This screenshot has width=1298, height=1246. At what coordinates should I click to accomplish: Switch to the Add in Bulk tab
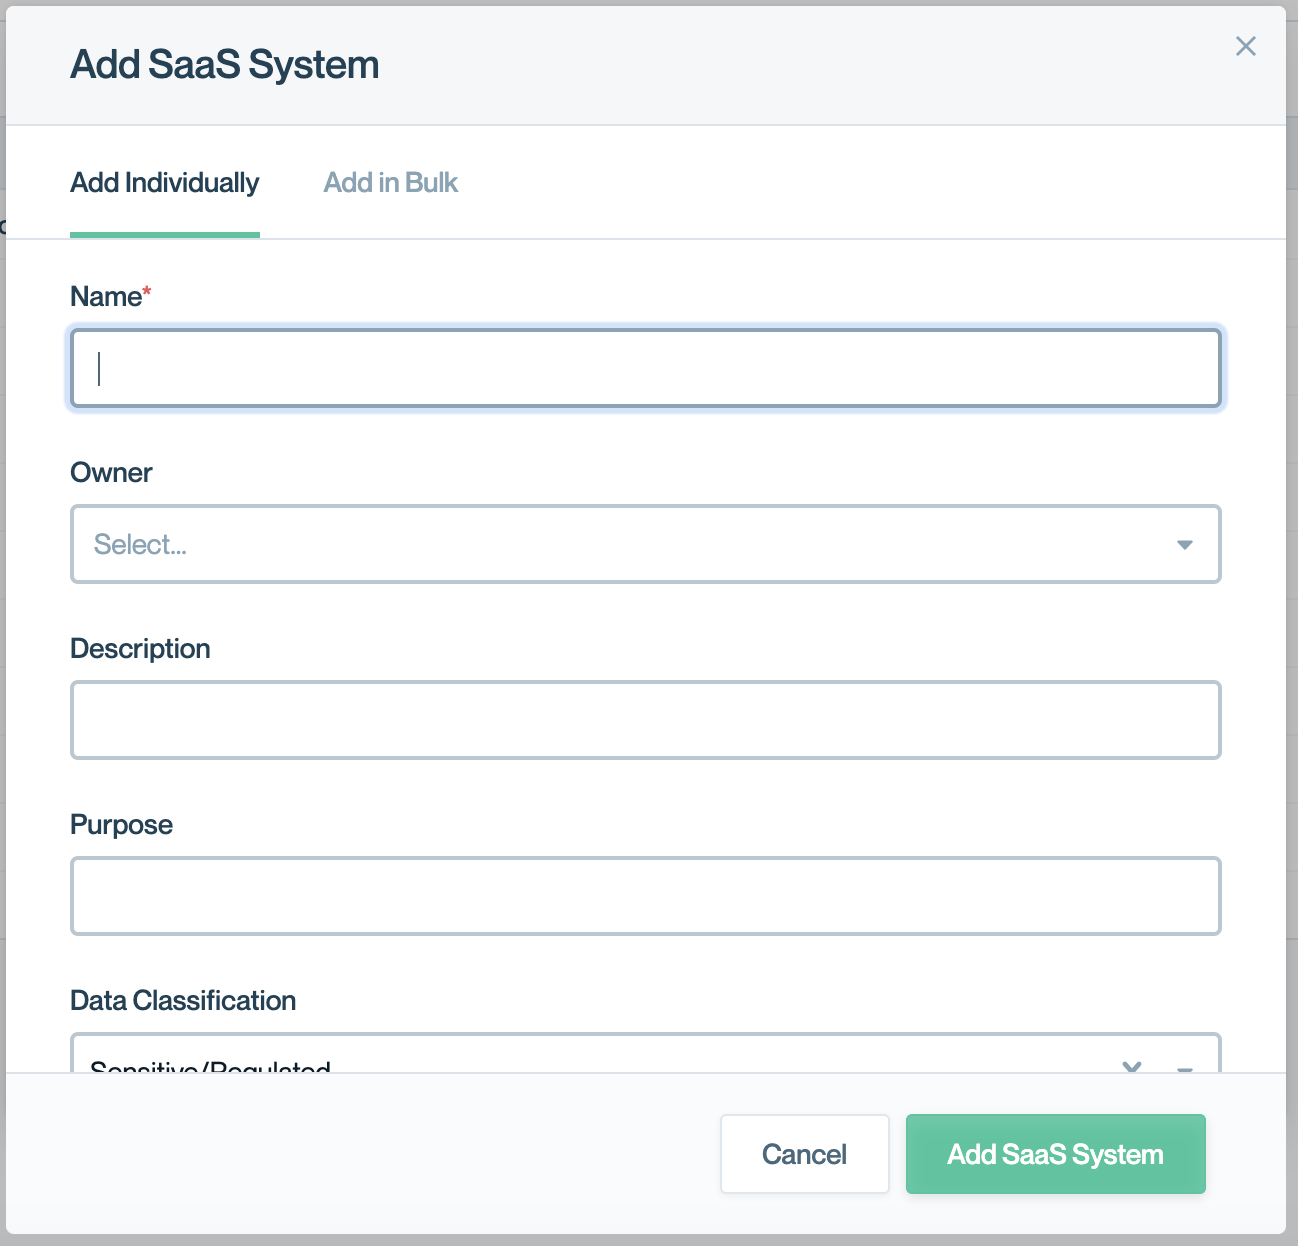pos(390,183)
